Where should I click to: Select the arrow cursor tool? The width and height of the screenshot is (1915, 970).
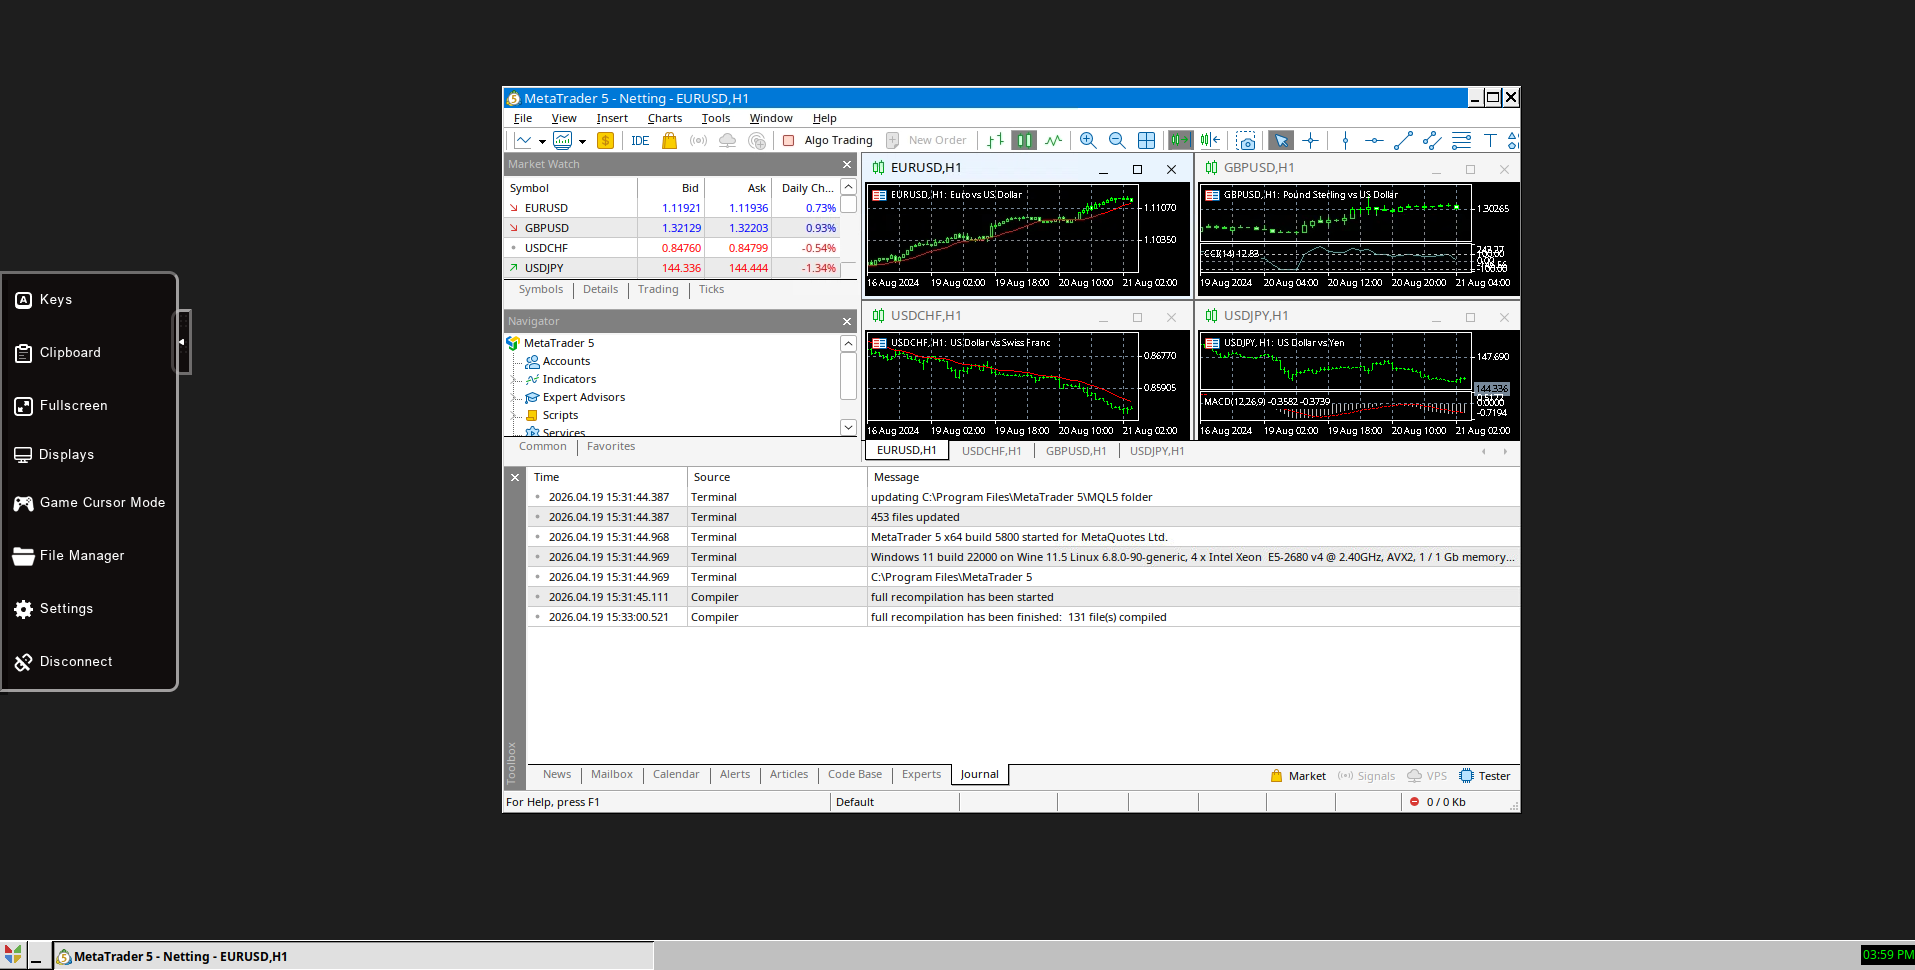click(x=1281, y=141)
